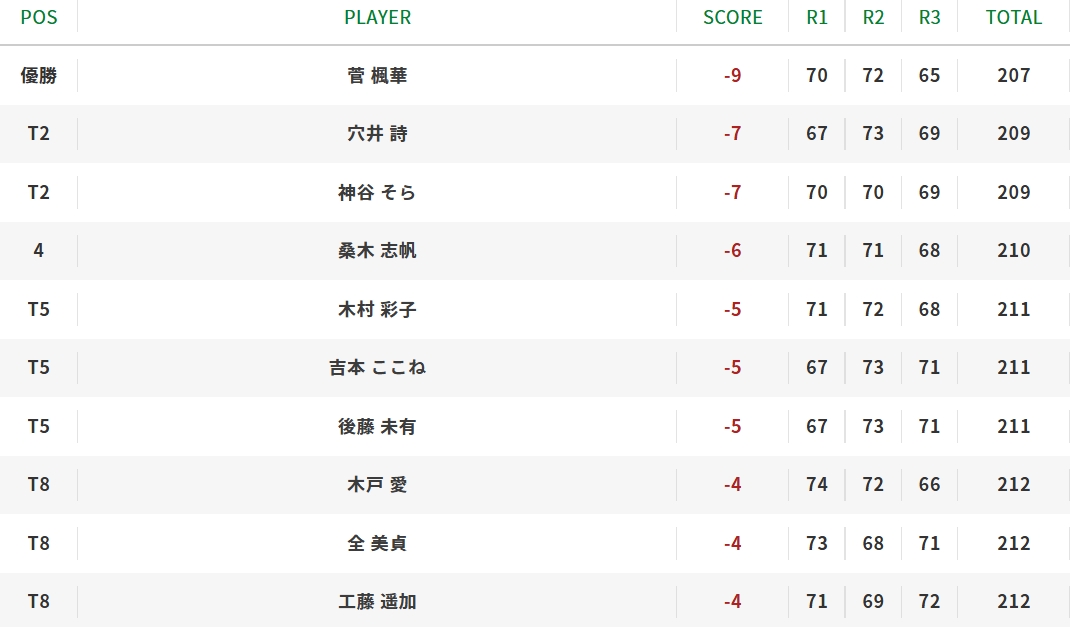The height and width of the screenshot is (627, 1070).
Task: Select the R1 column header
Action: click(x=817, y=17)
